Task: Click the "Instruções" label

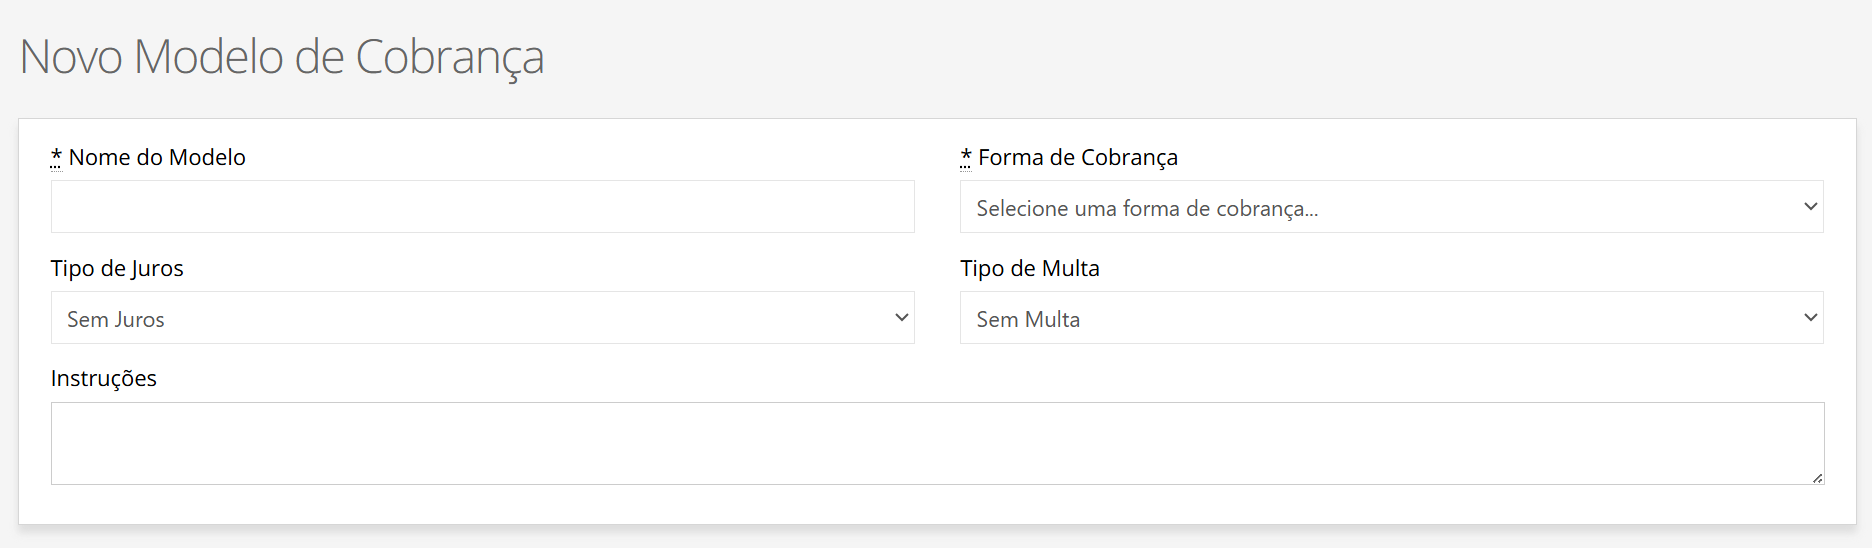Action: pyautogui.click(x=104, y=378)
